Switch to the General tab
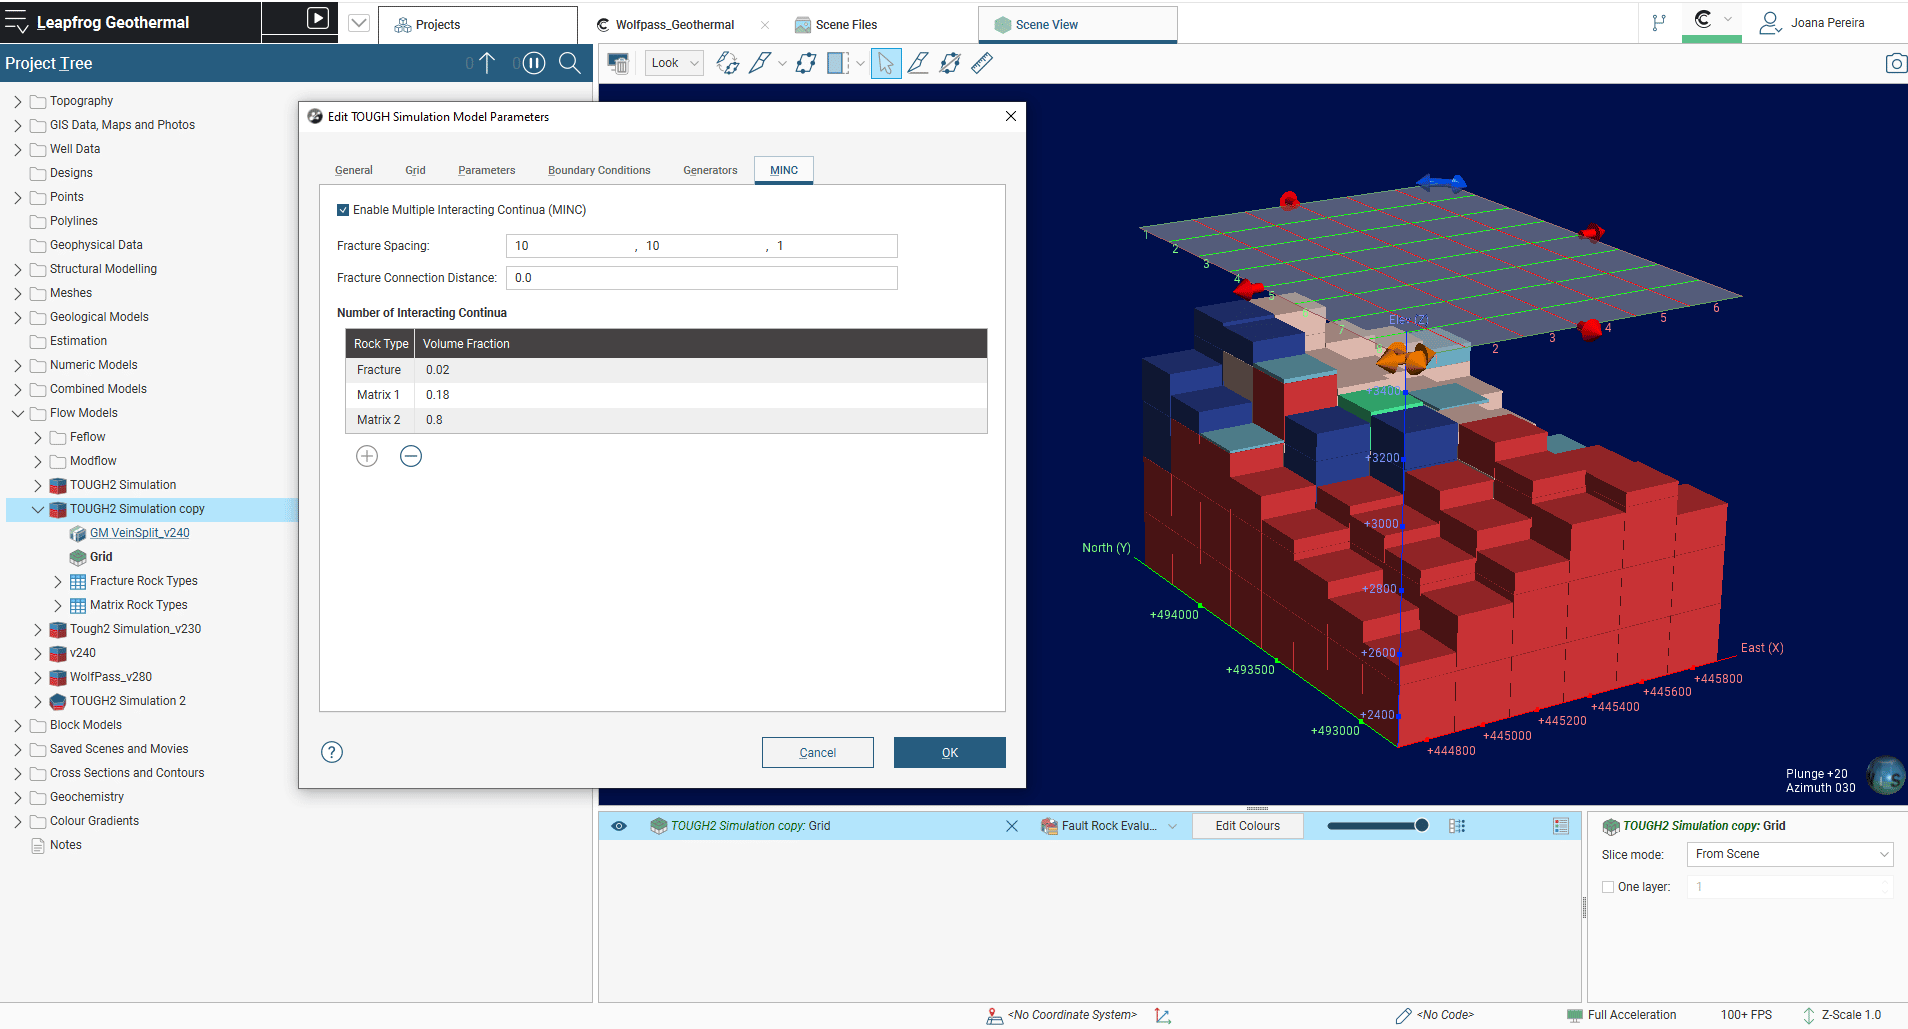Screen dimensions: 1908x1029 click(354, 170)
